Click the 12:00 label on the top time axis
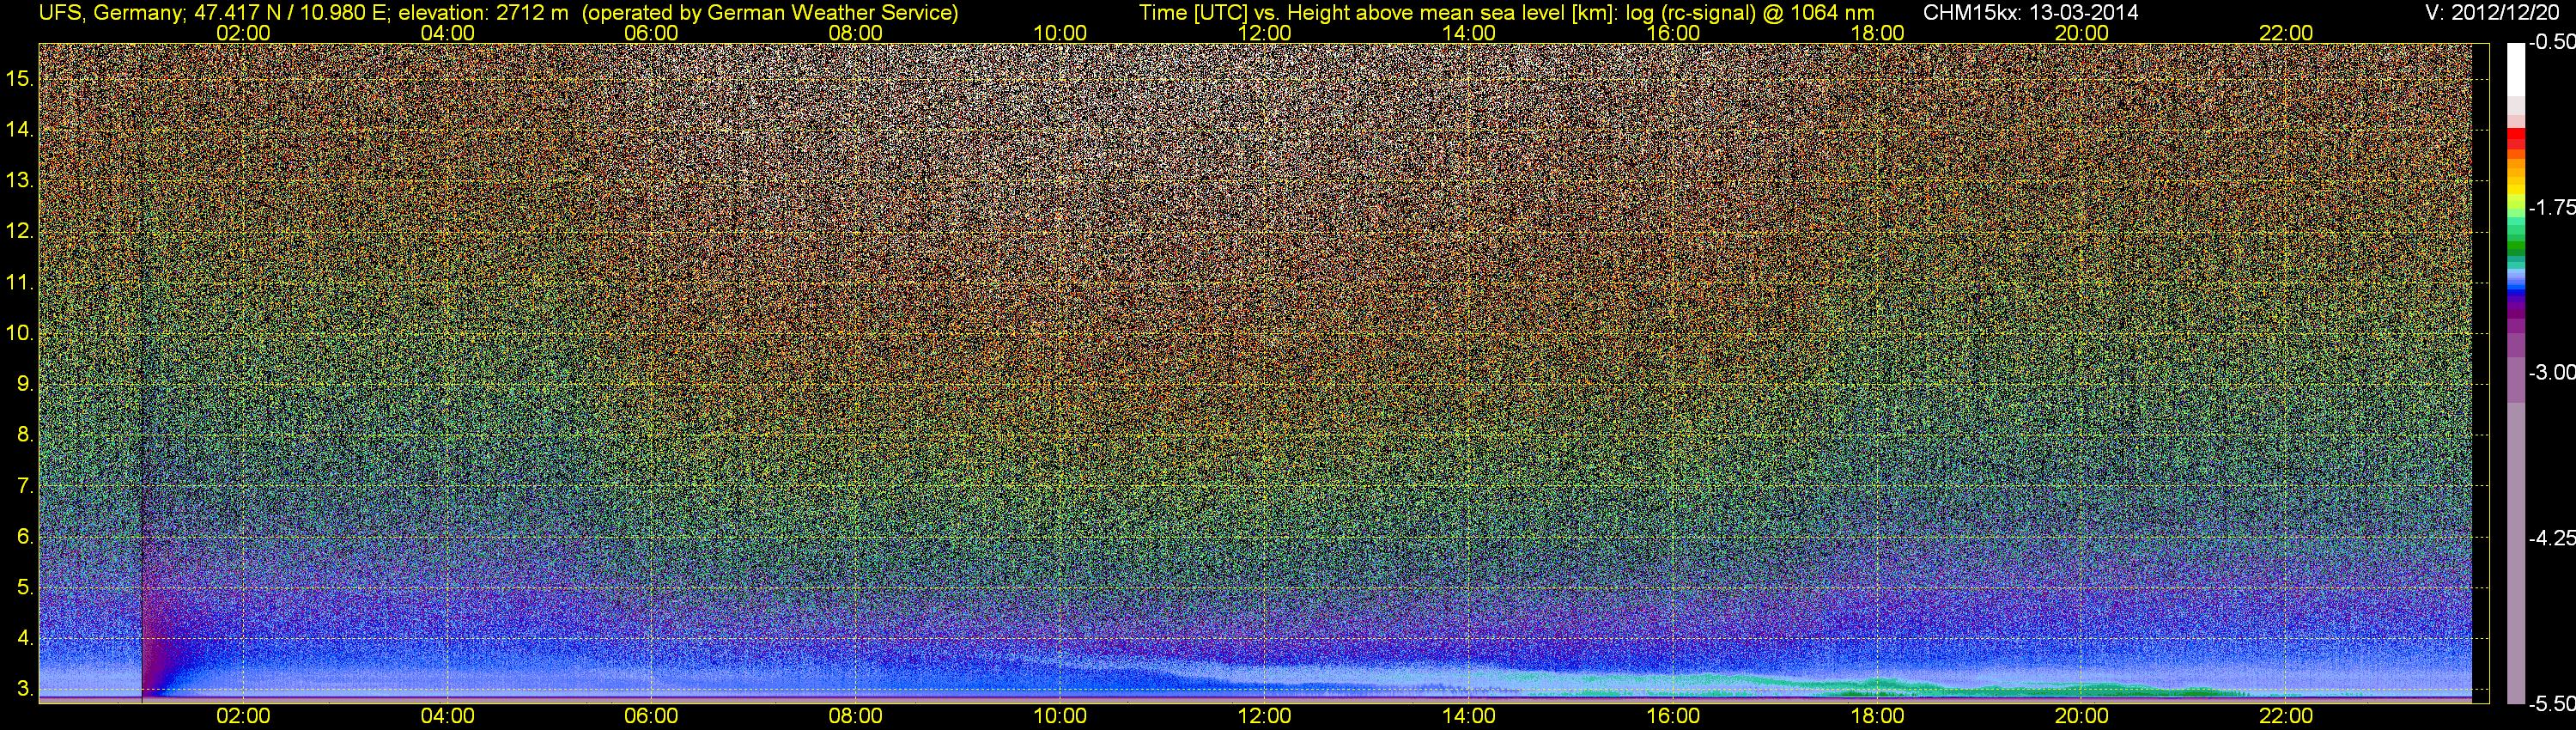 click(1264, 33)
